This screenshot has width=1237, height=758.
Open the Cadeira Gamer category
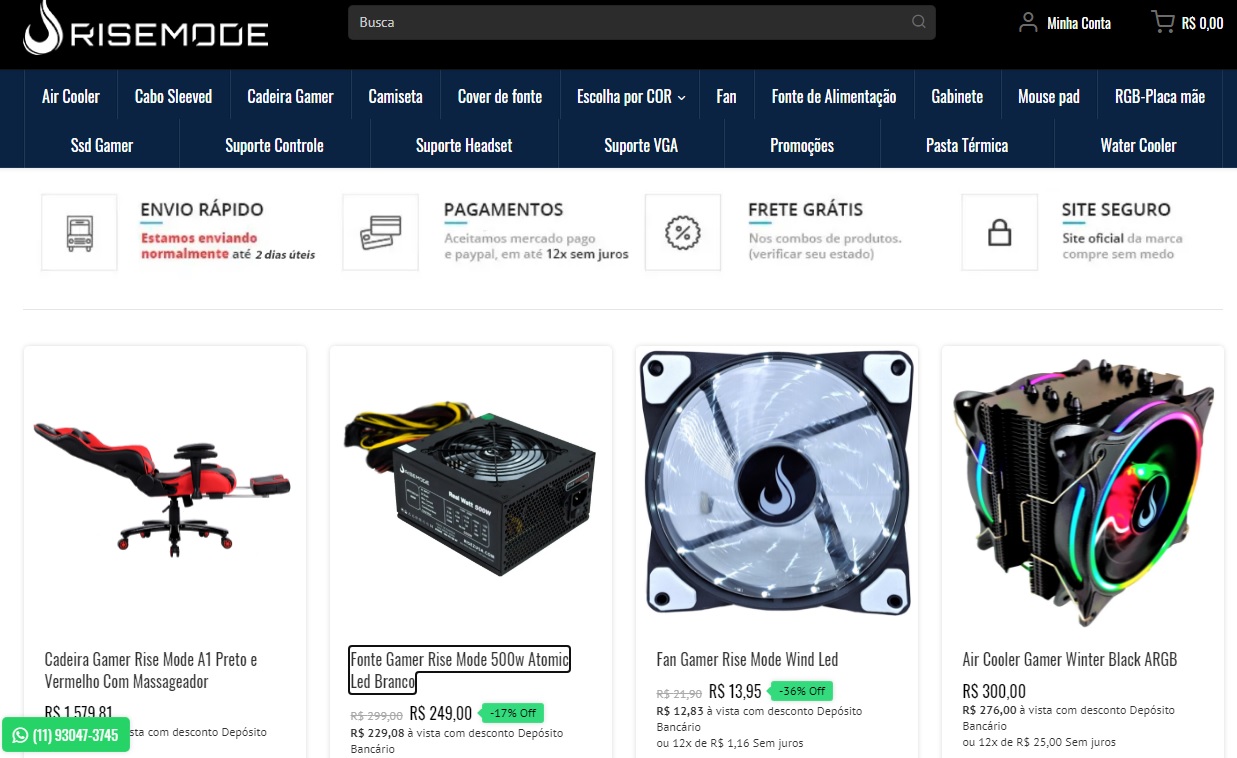(290, 96)
